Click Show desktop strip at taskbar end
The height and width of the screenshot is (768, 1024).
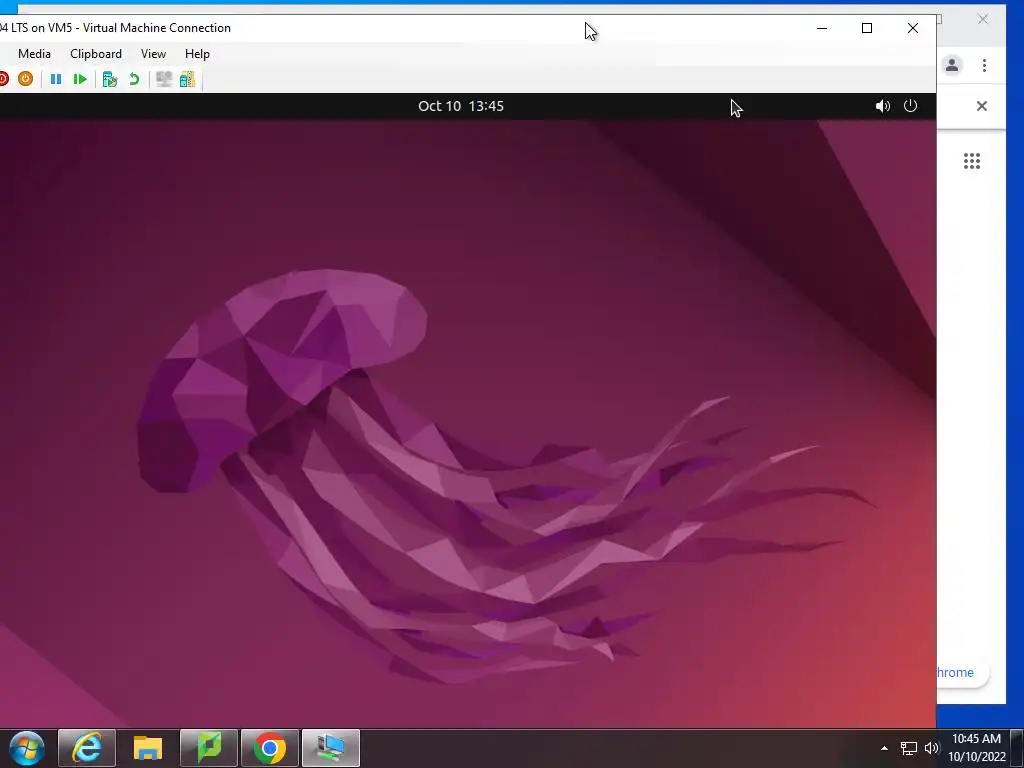click(1017, 748)
